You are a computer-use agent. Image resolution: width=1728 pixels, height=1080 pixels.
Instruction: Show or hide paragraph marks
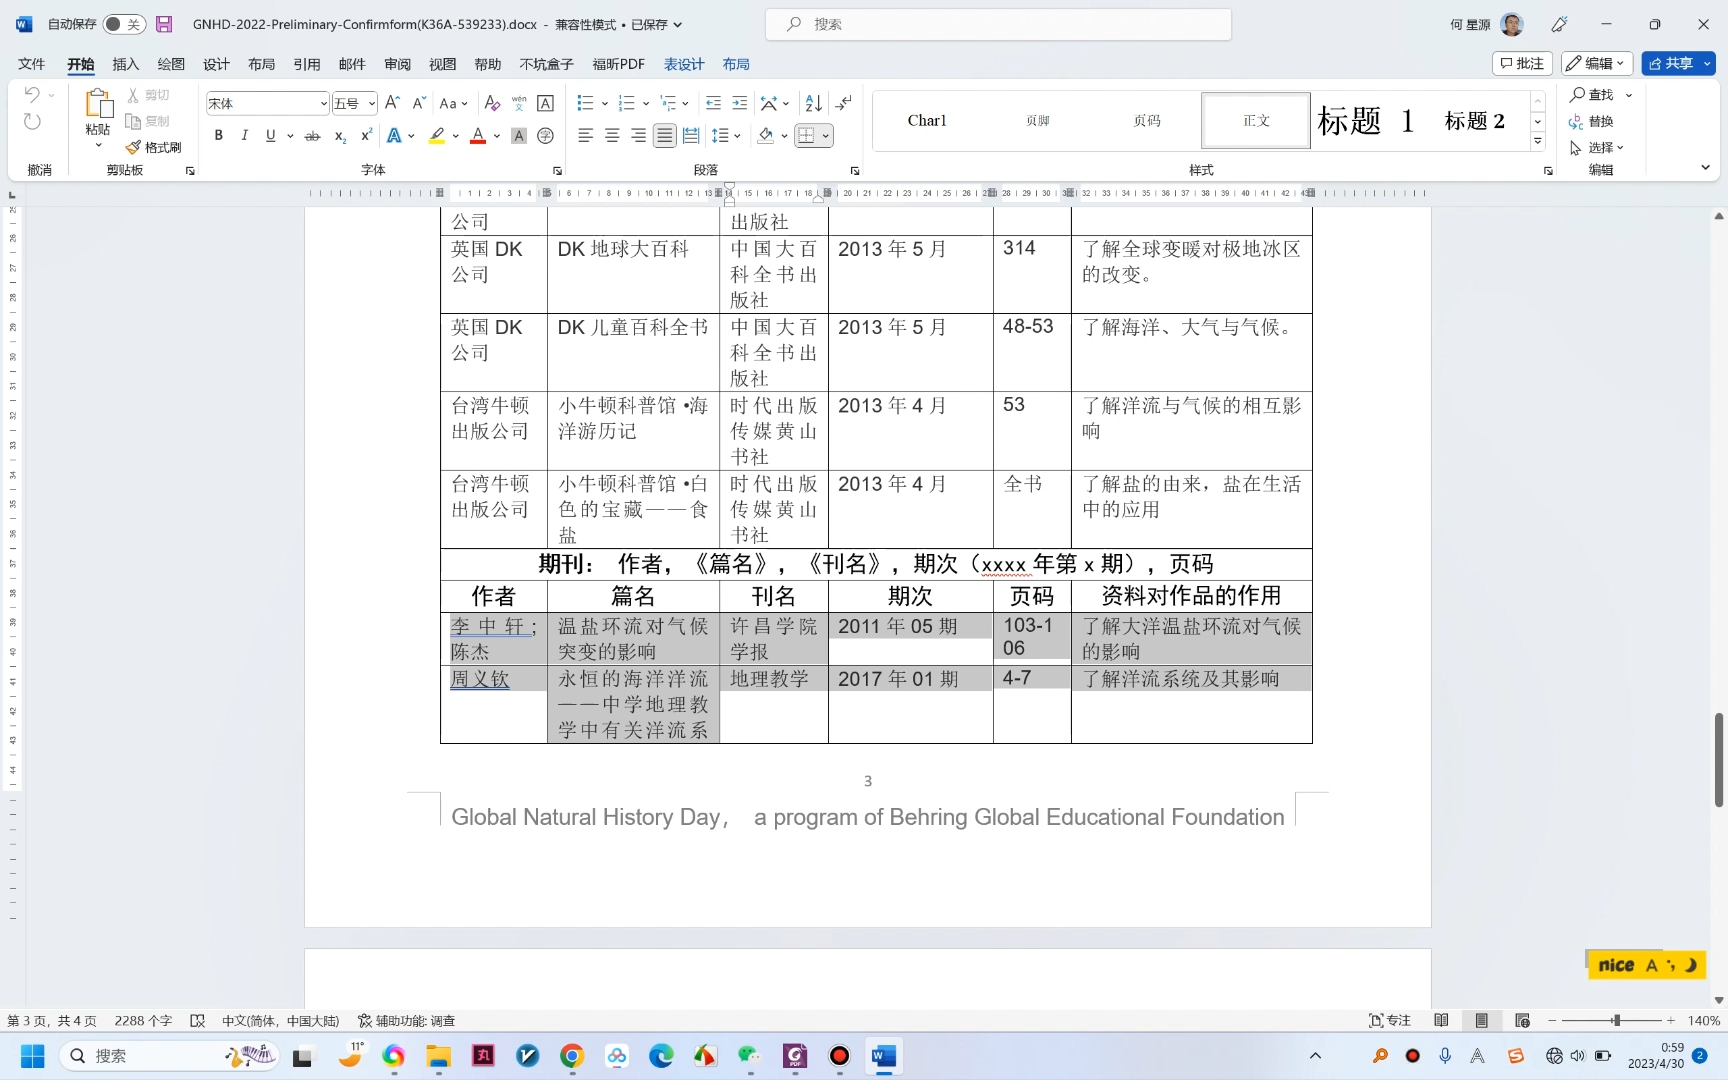pyautogui.click(x=844, y=103)
